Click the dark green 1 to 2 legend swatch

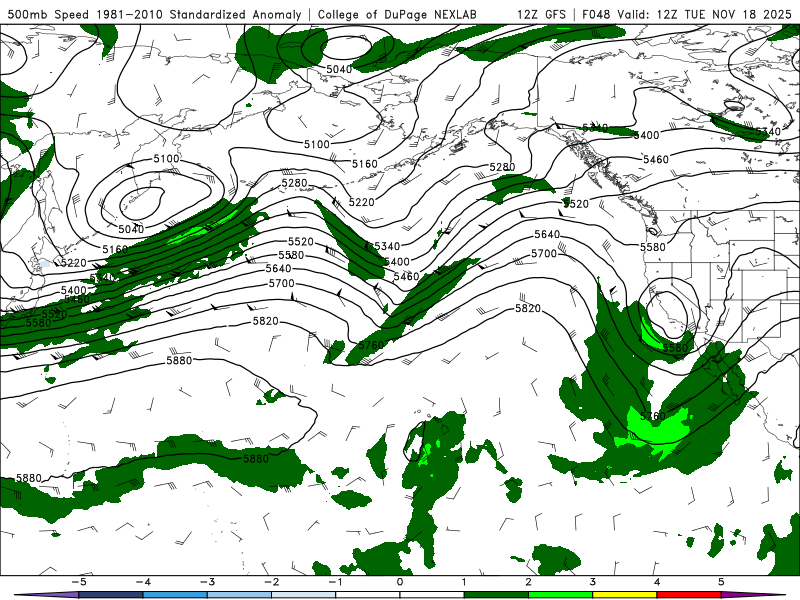coord(496,595)
